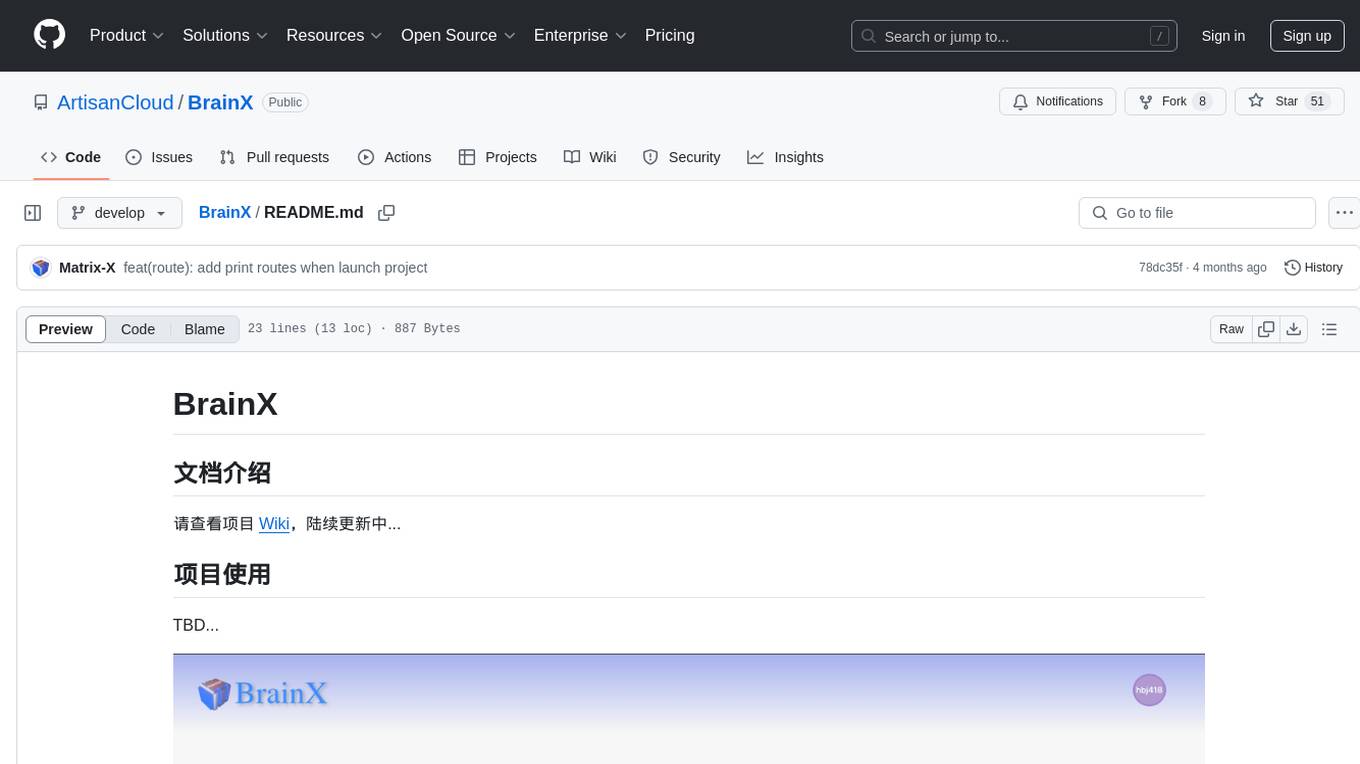Expand the Open Source menu
The height and width of the screenshot is (764, 1360).
(458, 35)
